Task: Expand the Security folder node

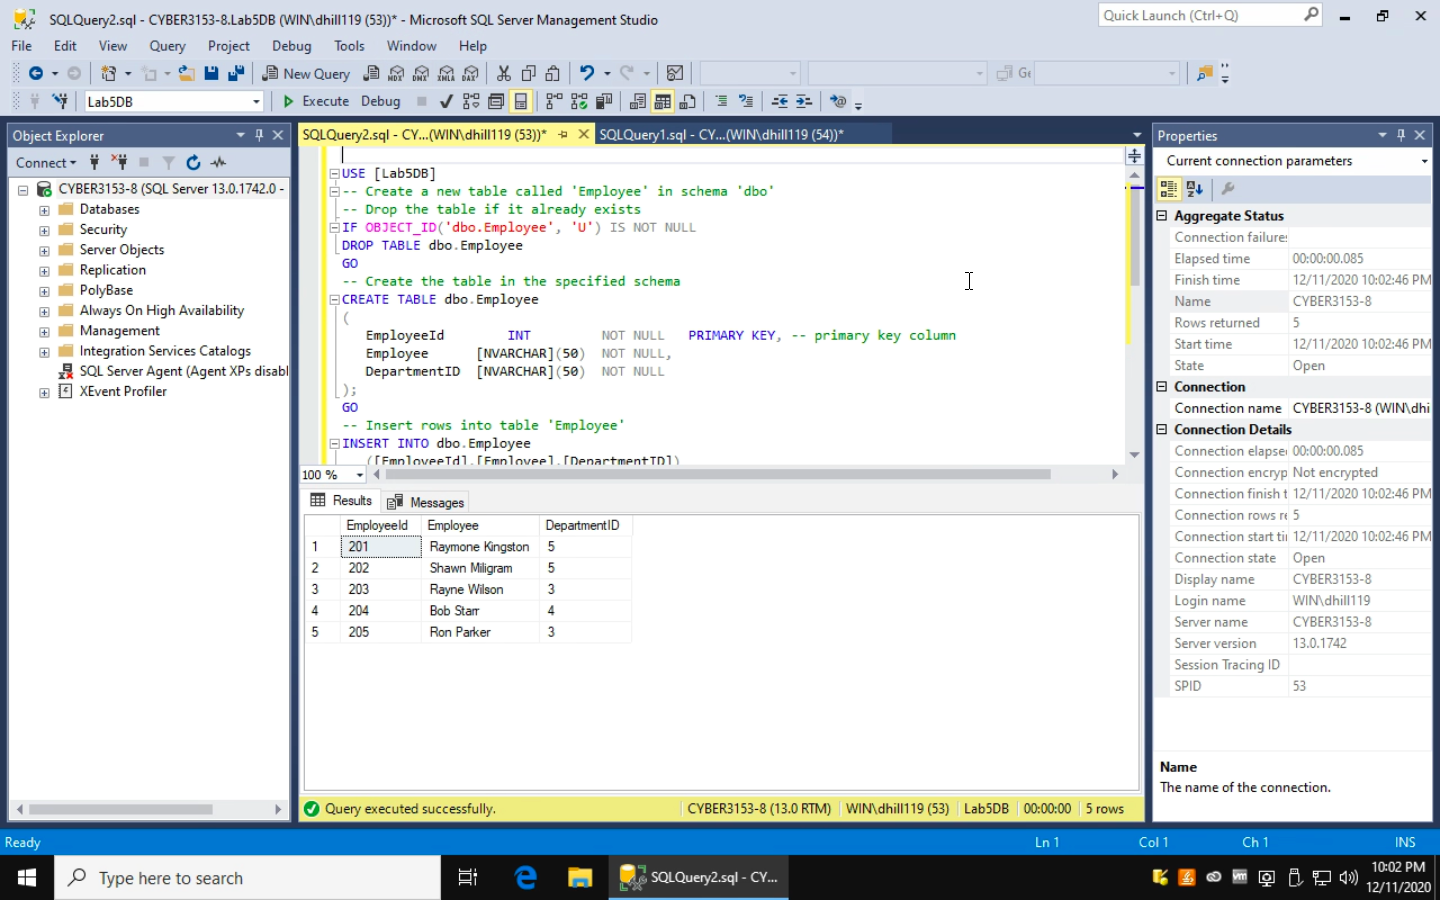Action: pos(44,230)
